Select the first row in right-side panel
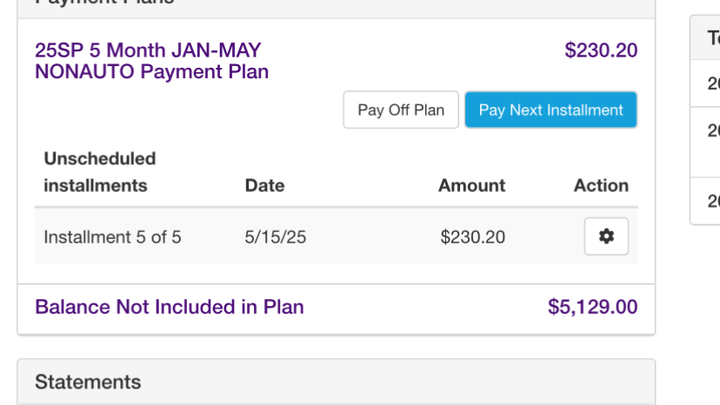The image size is (720, 405). [x=706, y=84]
